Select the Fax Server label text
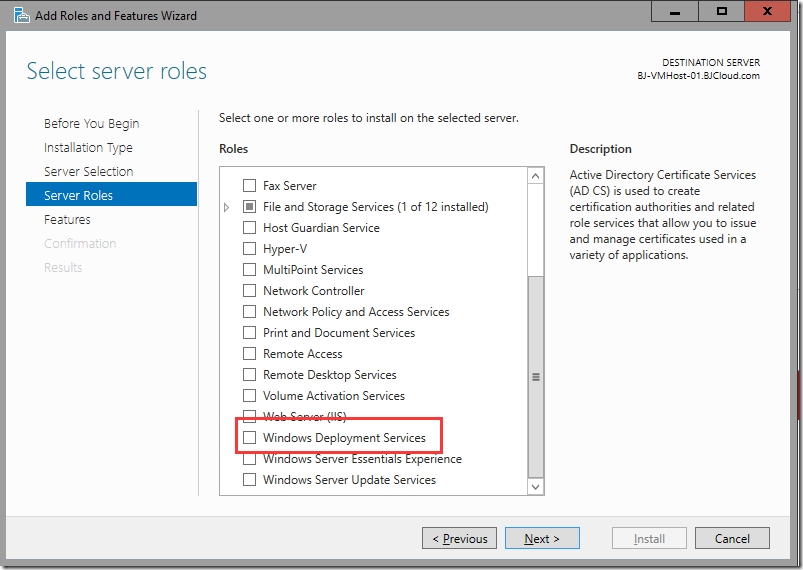The height and width of the screenshot is (570, 803). coord(290,185)
